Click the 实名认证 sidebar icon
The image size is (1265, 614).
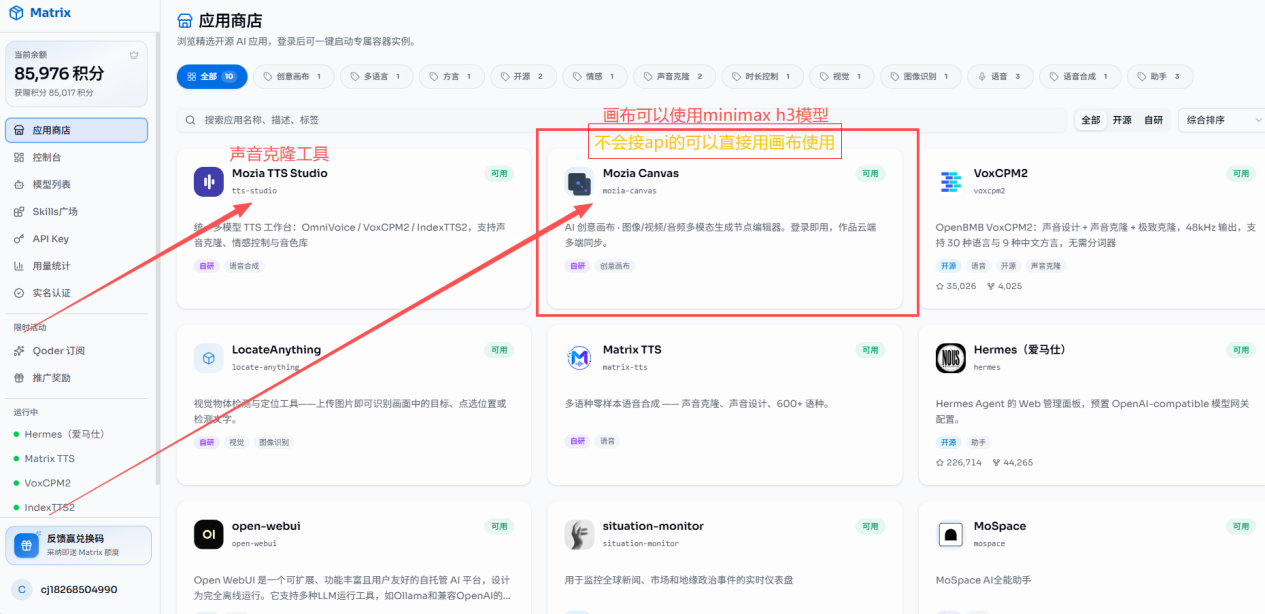20,293
